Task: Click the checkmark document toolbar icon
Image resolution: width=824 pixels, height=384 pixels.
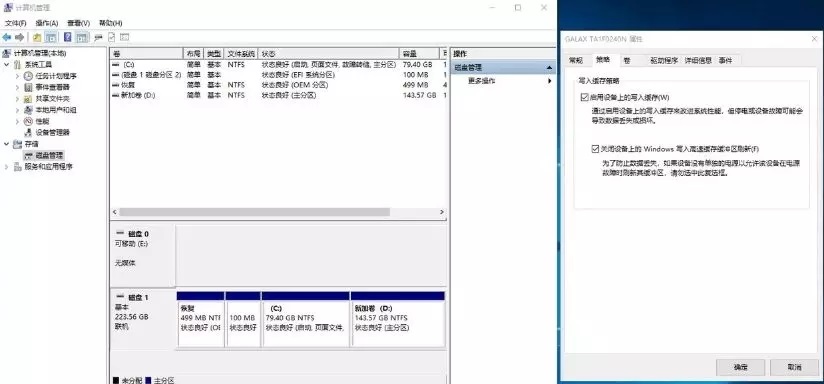Action: click(x=111, y=37)
